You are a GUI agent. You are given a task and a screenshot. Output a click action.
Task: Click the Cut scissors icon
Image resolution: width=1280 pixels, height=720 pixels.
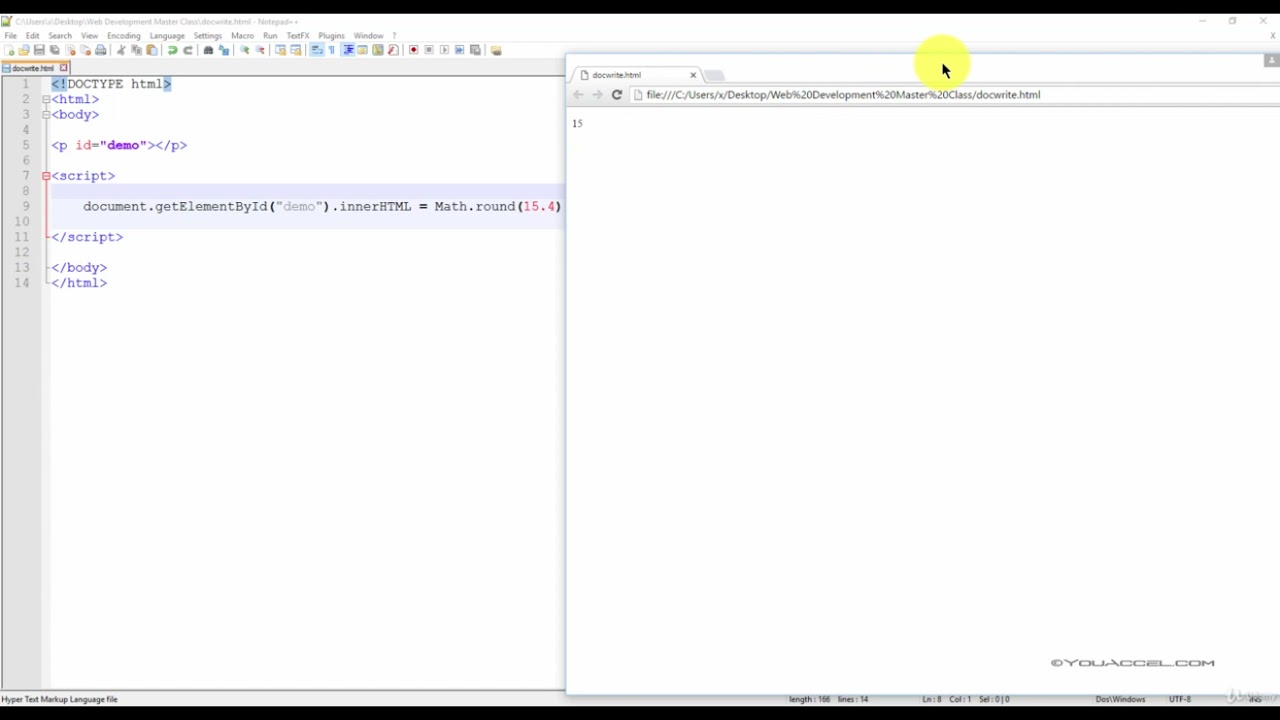pos(121,50)
